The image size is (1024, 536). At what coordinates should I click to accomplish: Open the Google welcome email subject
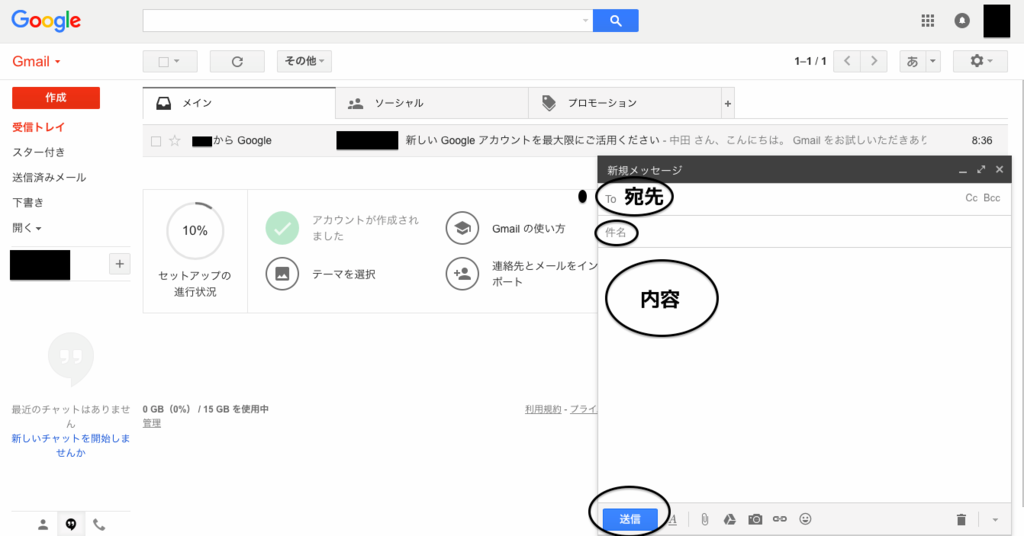point(532,140)
